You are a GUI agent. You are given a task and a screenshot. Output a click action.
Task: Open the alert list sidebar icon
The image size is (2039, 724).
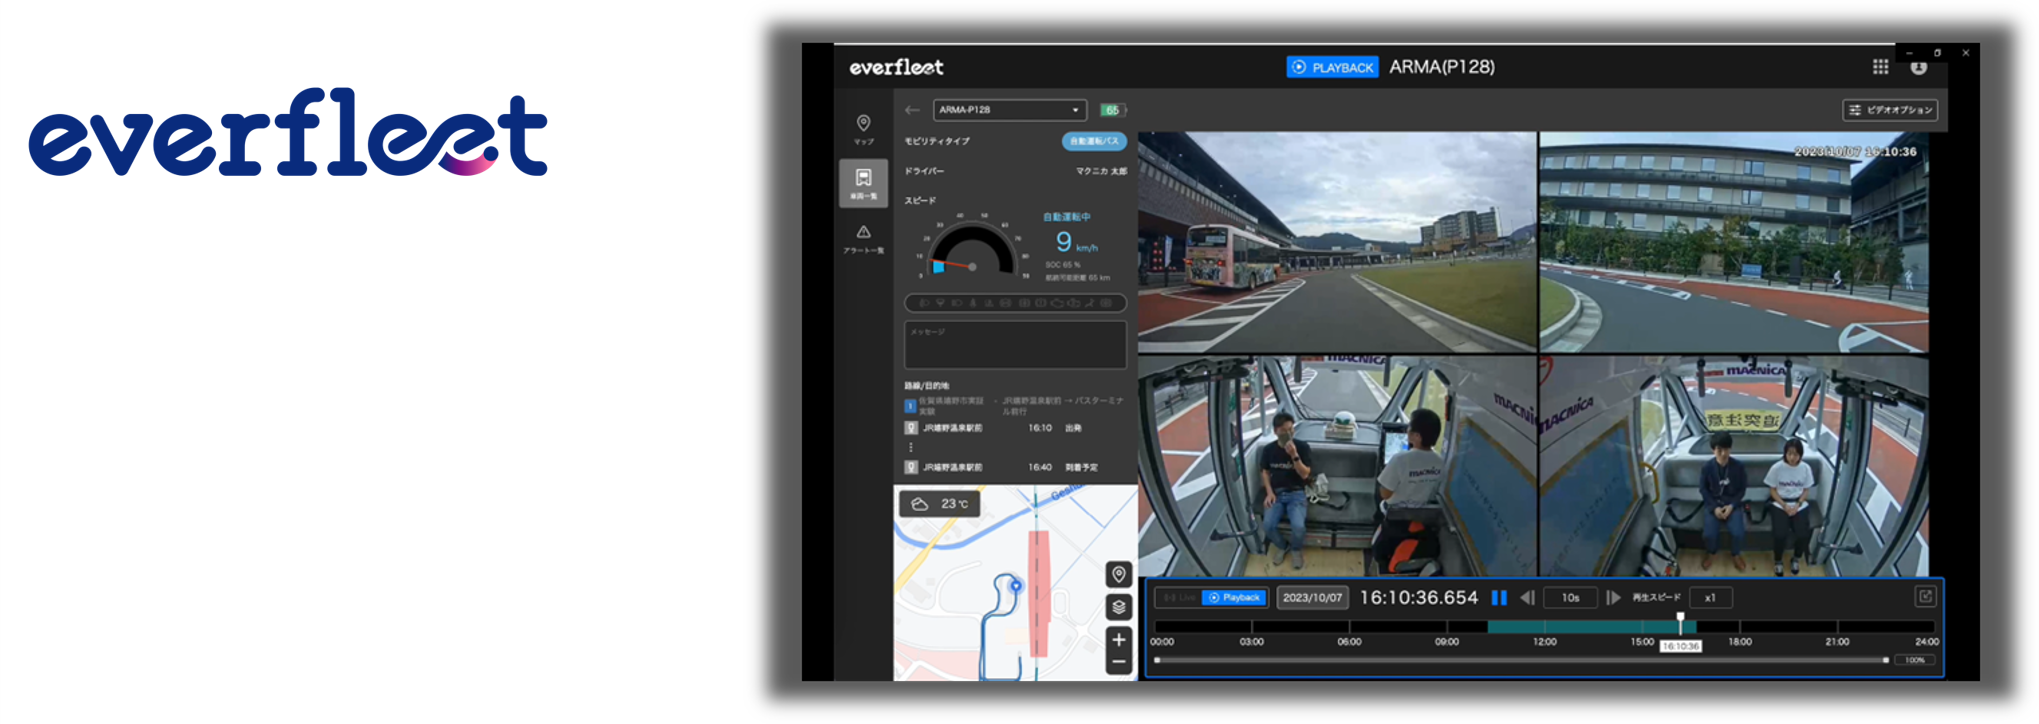[x=863, y=238]
